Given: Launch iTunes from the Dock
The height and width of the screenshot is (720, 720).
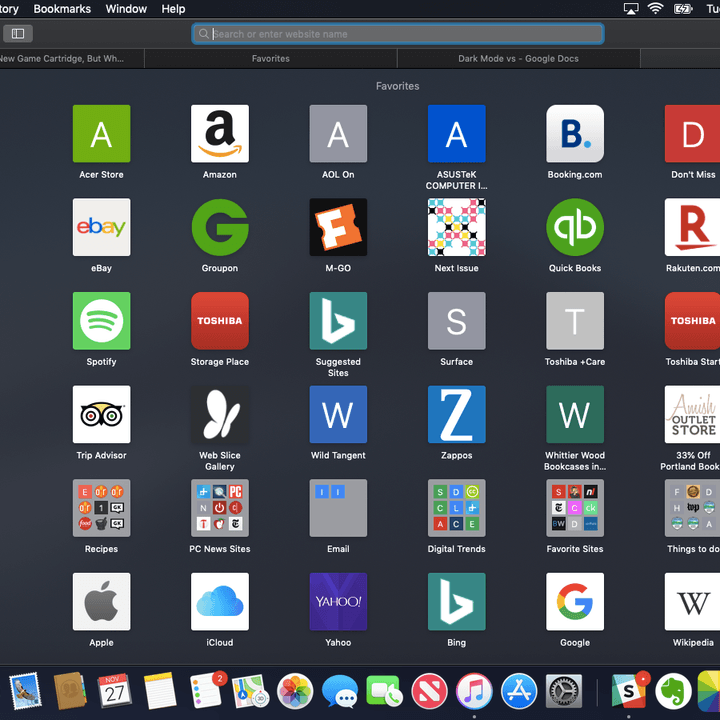Looking at the screenshot, I should pyautogui.click(x=474, y=692).
